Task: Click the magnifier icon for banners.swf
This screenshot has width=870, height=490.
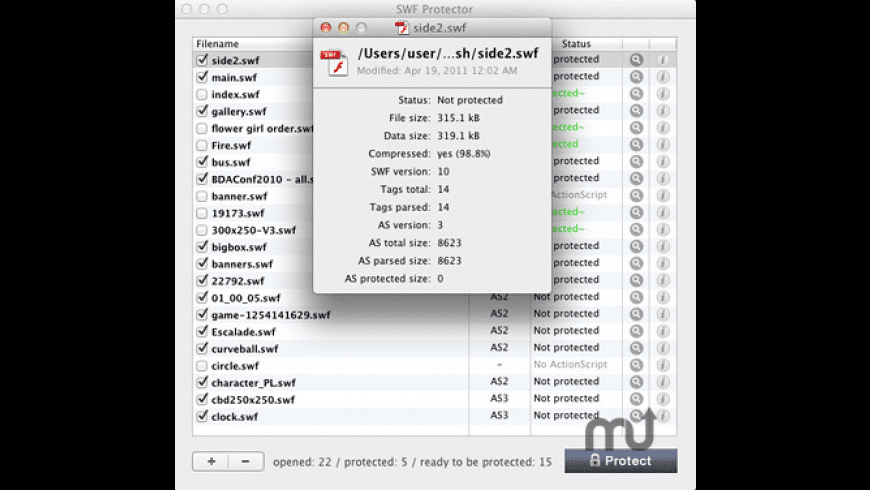Action: pyautogui.click(x=636, y=263)
